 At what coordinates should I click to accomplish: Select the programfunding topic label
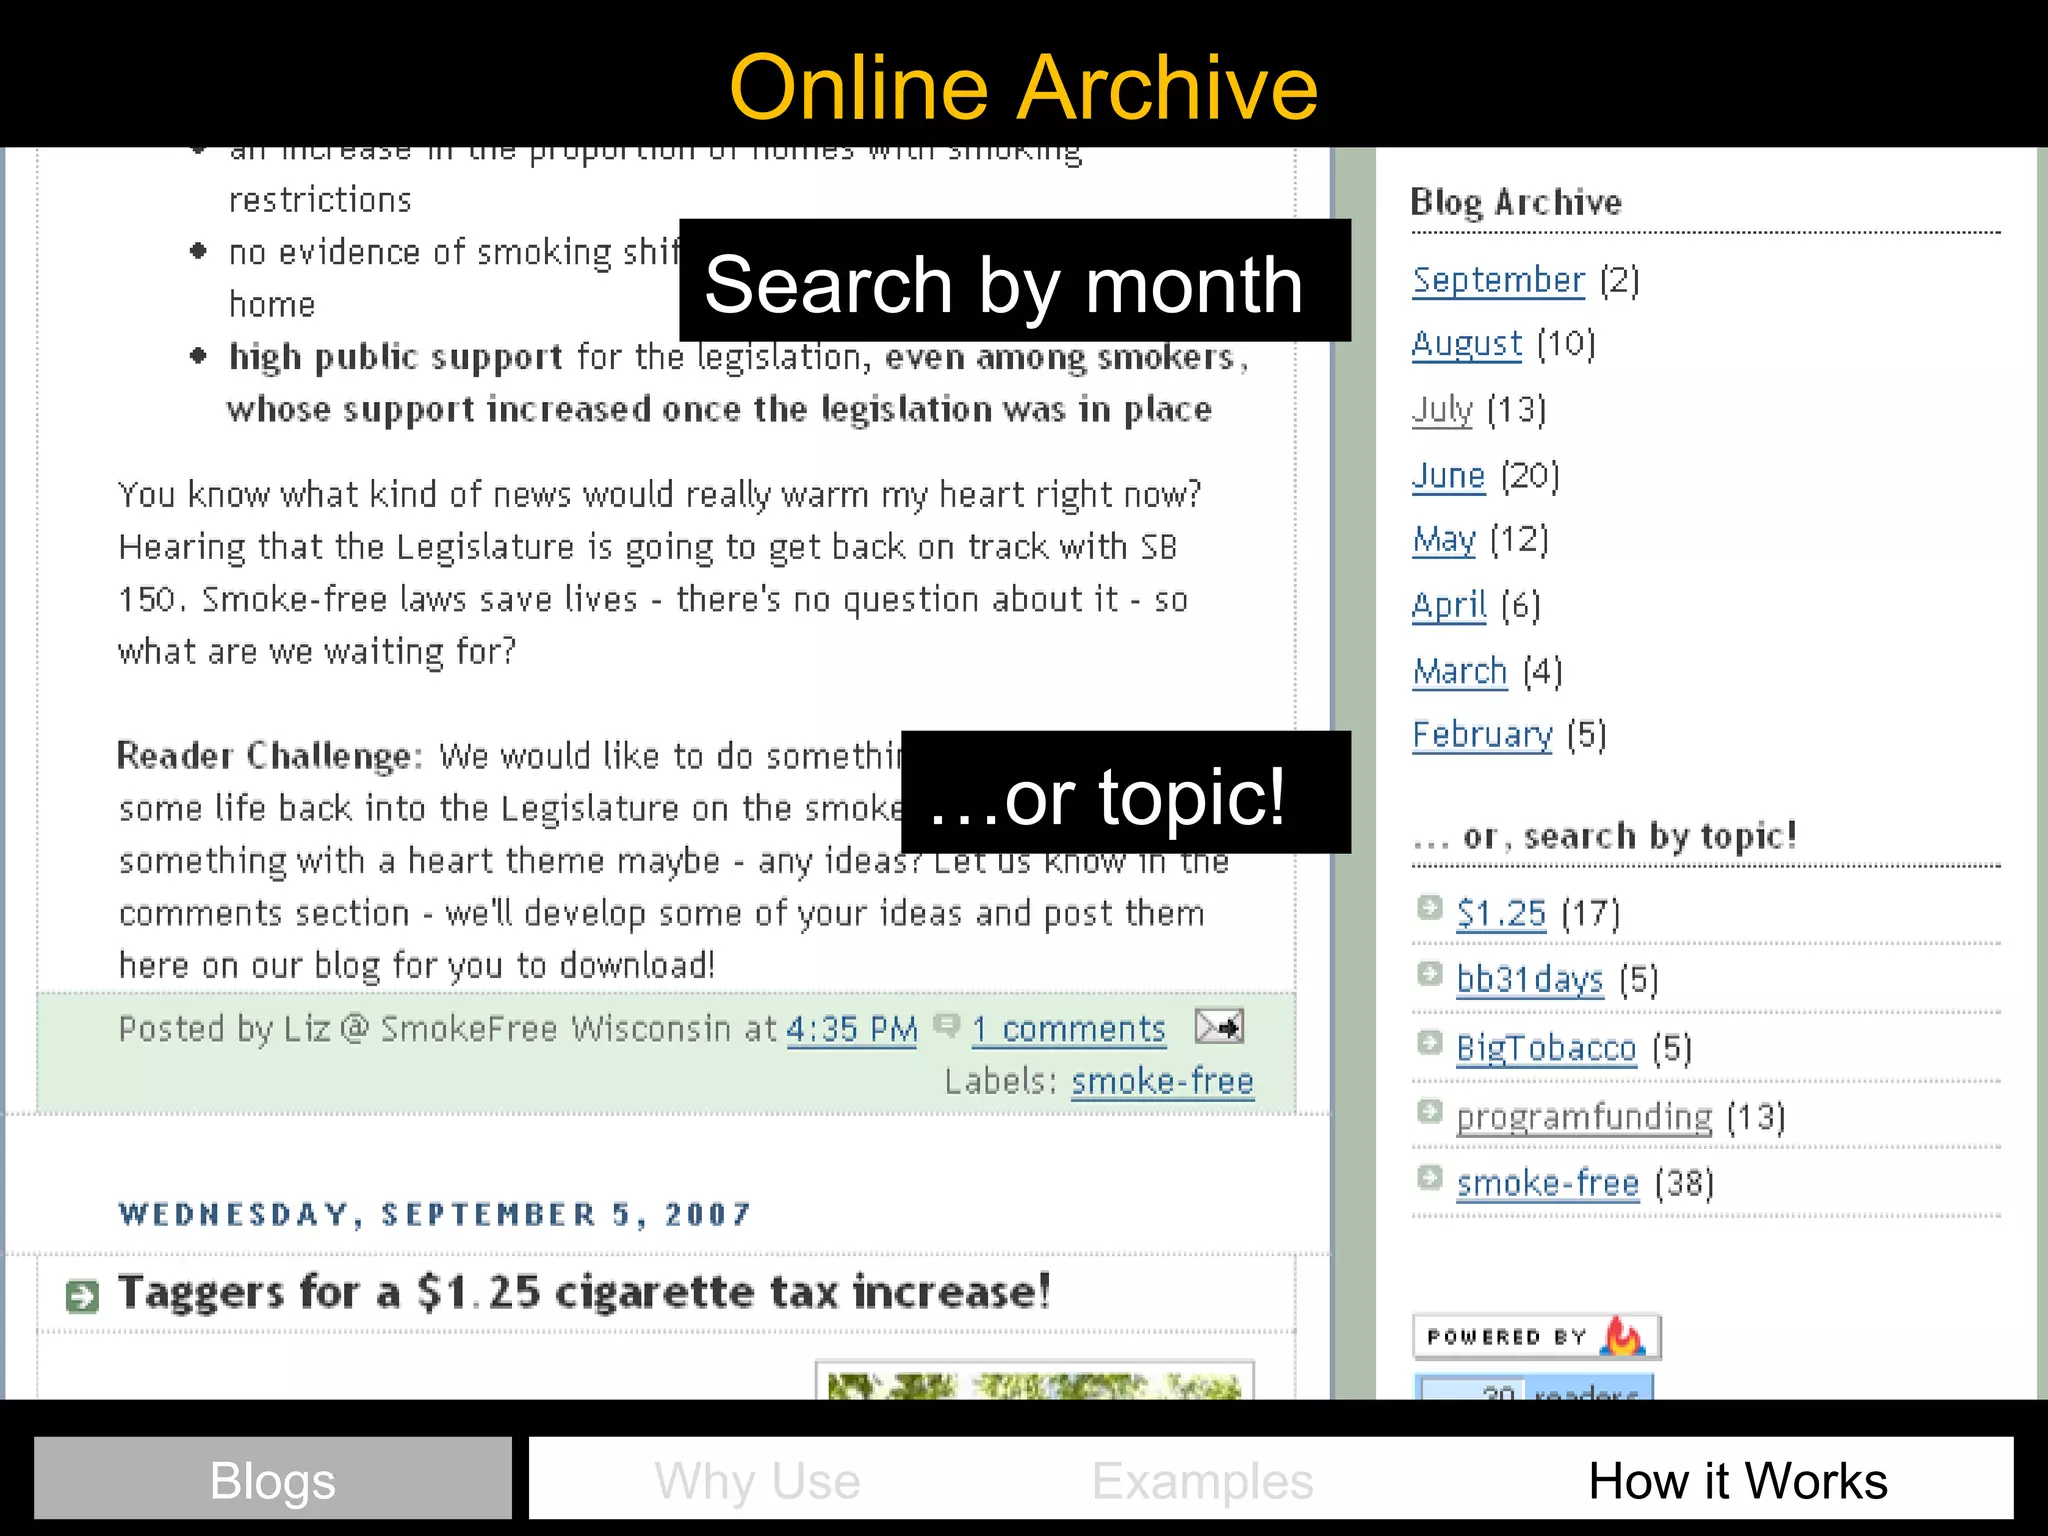tap(1584, 1117)
